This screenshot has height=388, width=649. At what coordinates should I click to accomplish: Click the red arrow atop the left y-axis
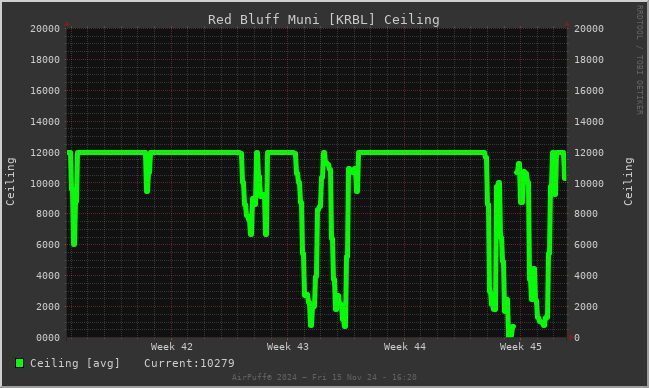(x=67, y=24)
